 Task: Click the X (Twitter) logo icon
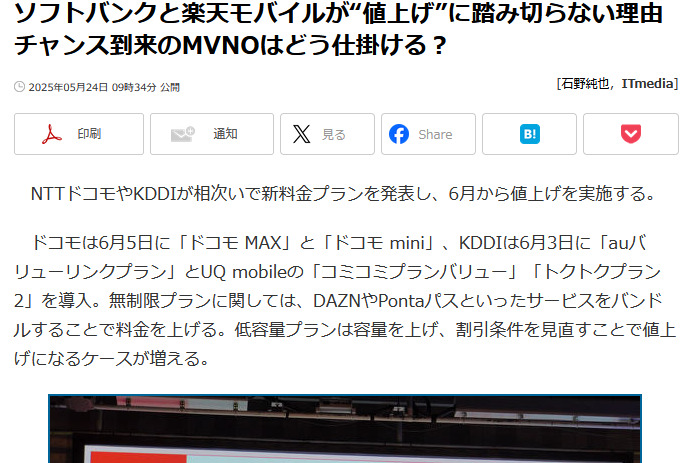click(301, 134)
